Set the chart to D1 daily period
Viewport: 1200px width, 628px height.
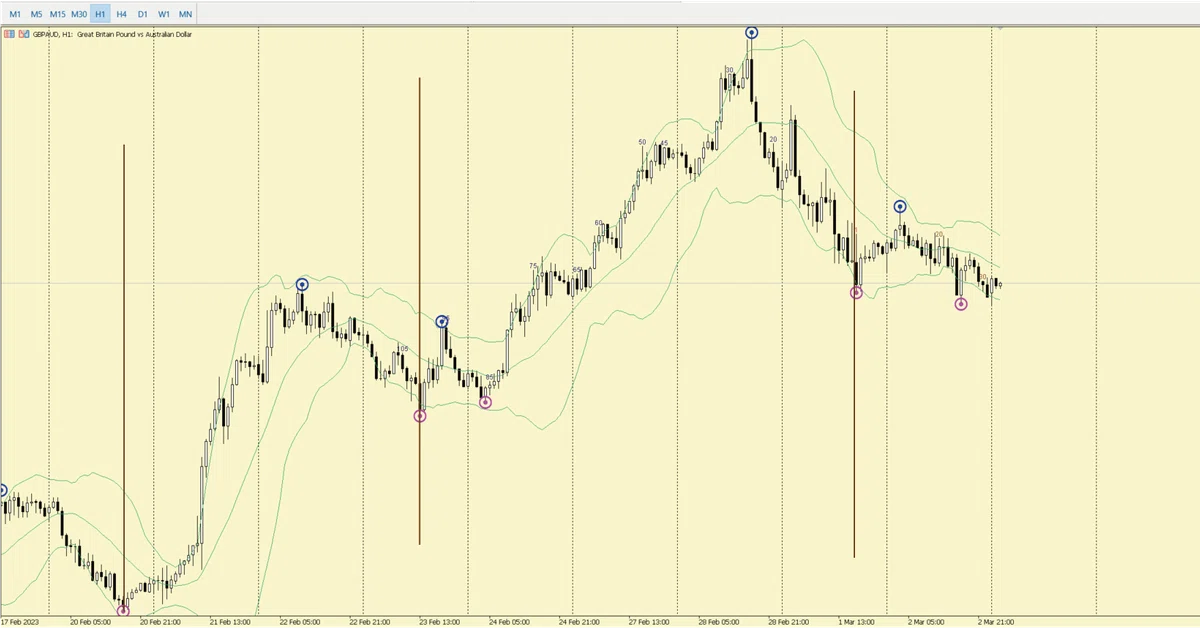pyautogui.click(x=143, y=14)
